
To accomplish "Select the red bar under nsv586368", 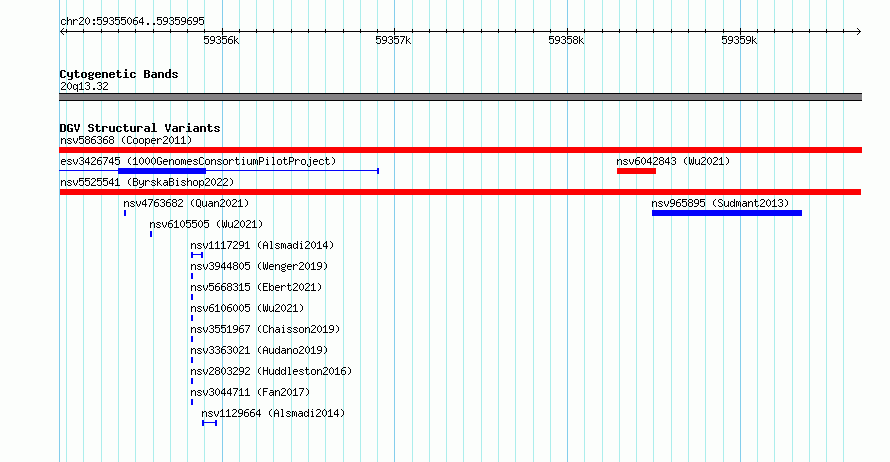I will click(x=460, y=150).
